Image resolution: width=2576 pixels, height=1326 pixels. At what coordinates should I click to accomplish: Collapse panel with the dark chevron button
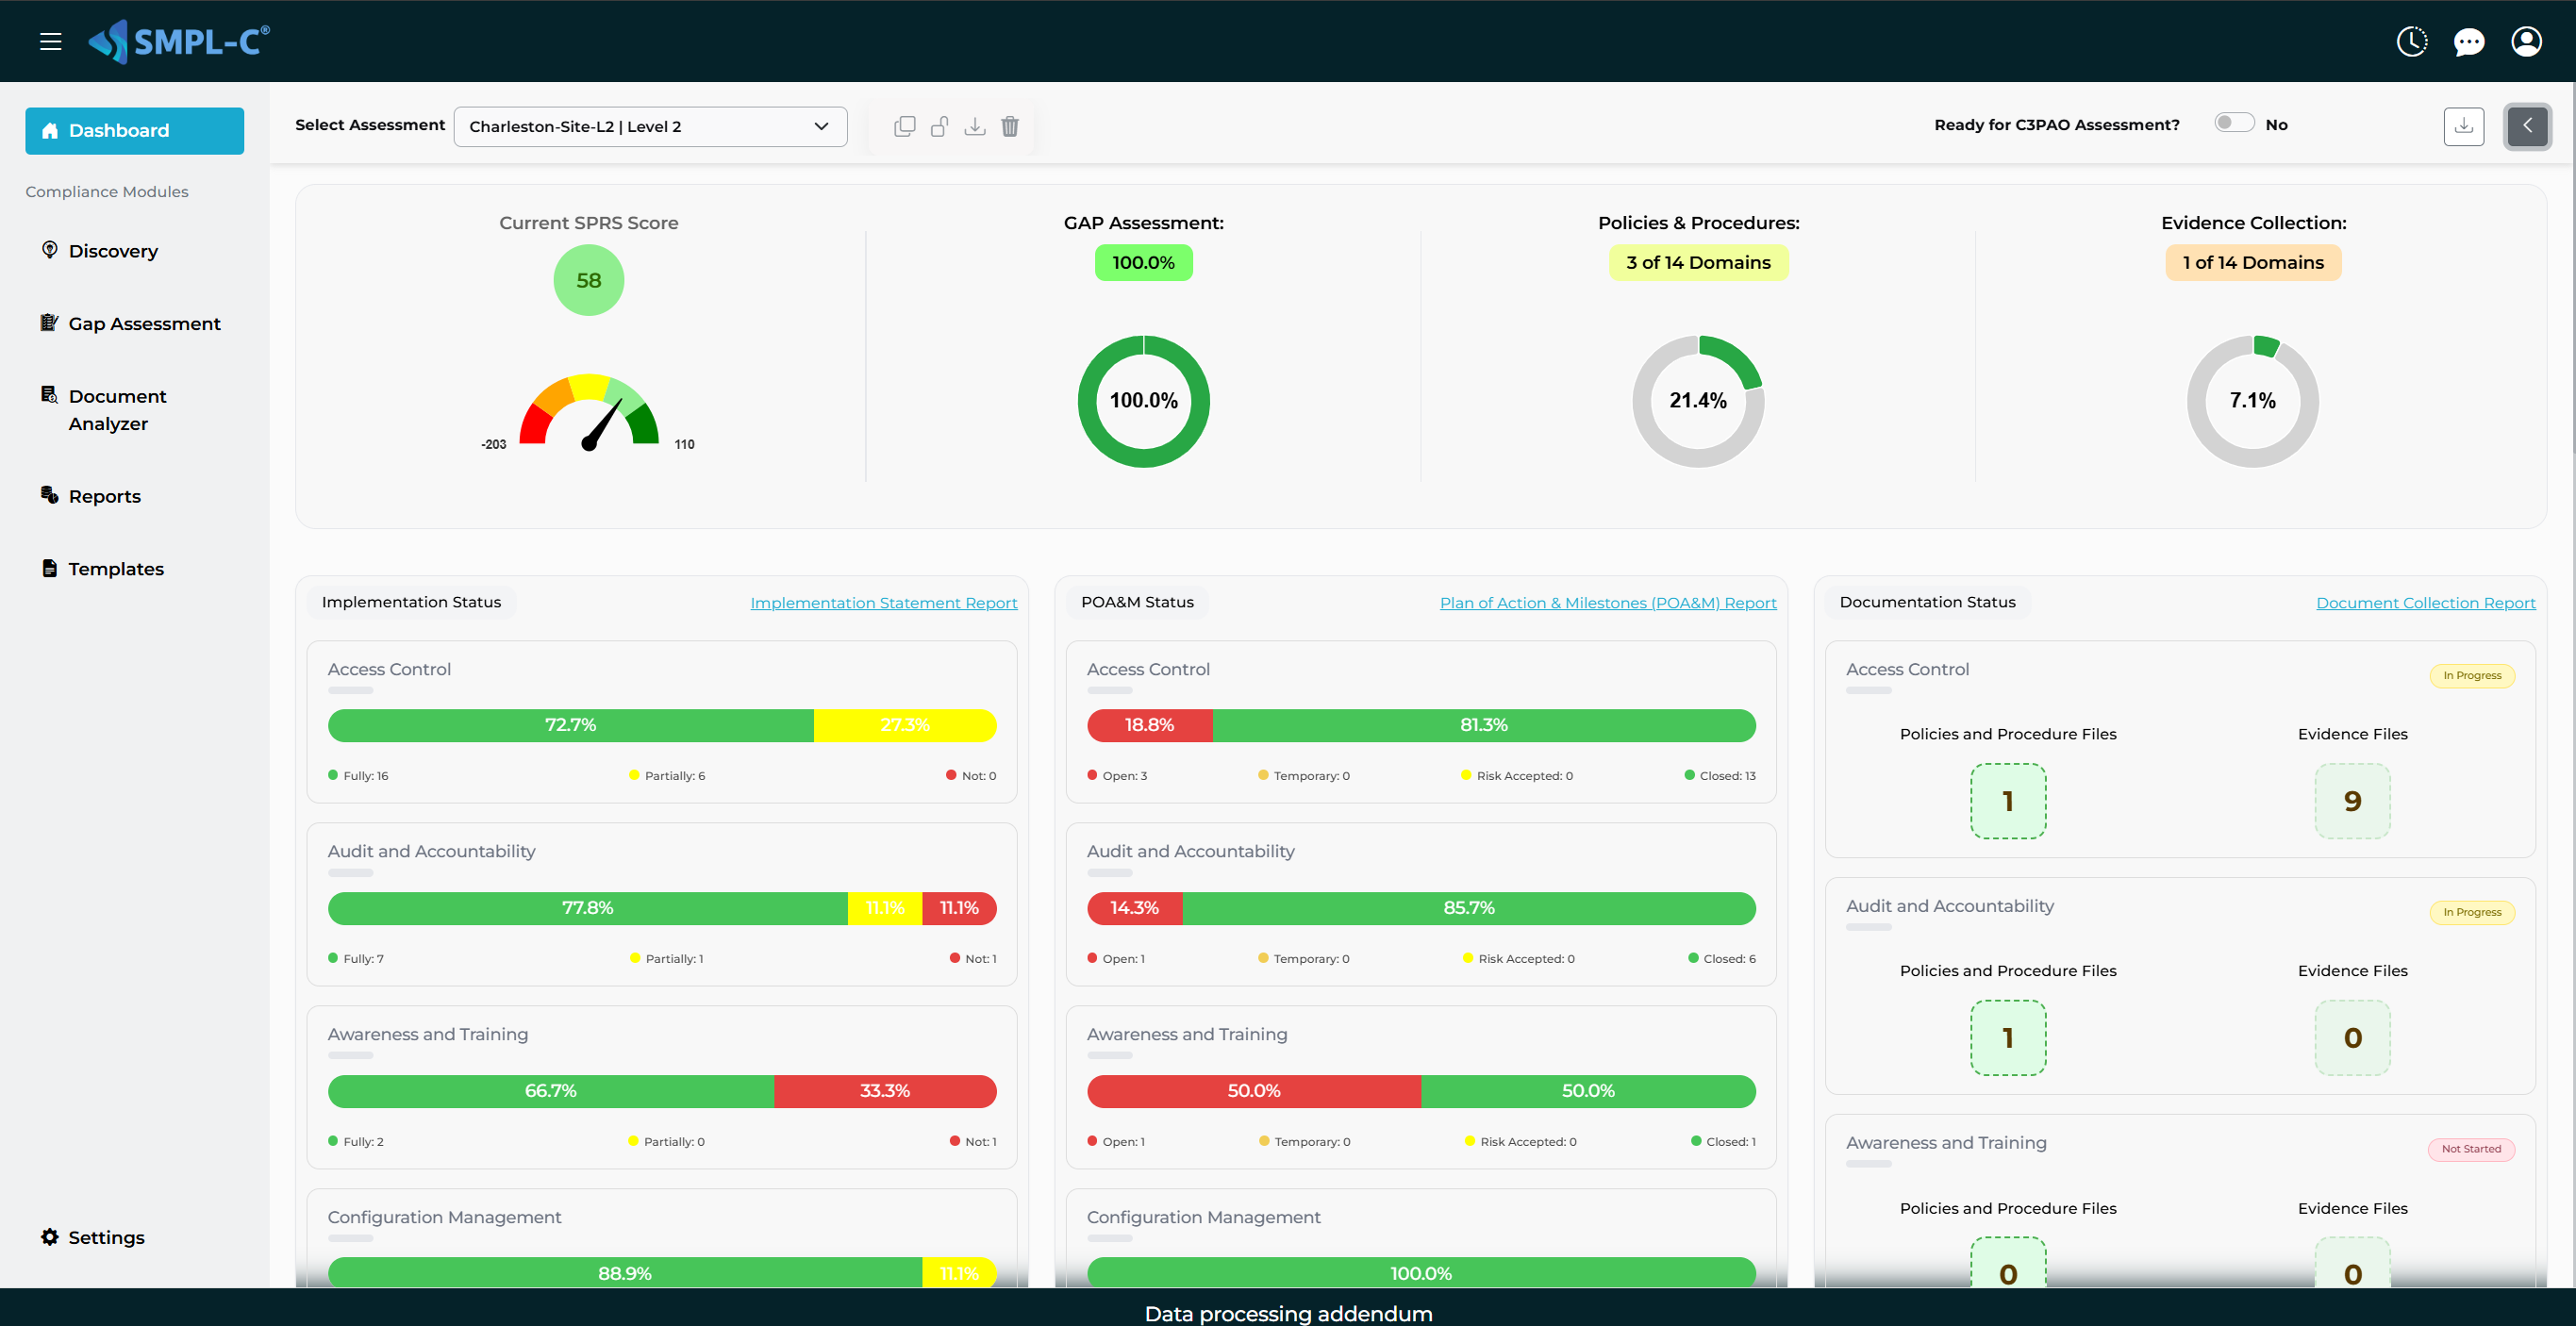pos(2527,126)
